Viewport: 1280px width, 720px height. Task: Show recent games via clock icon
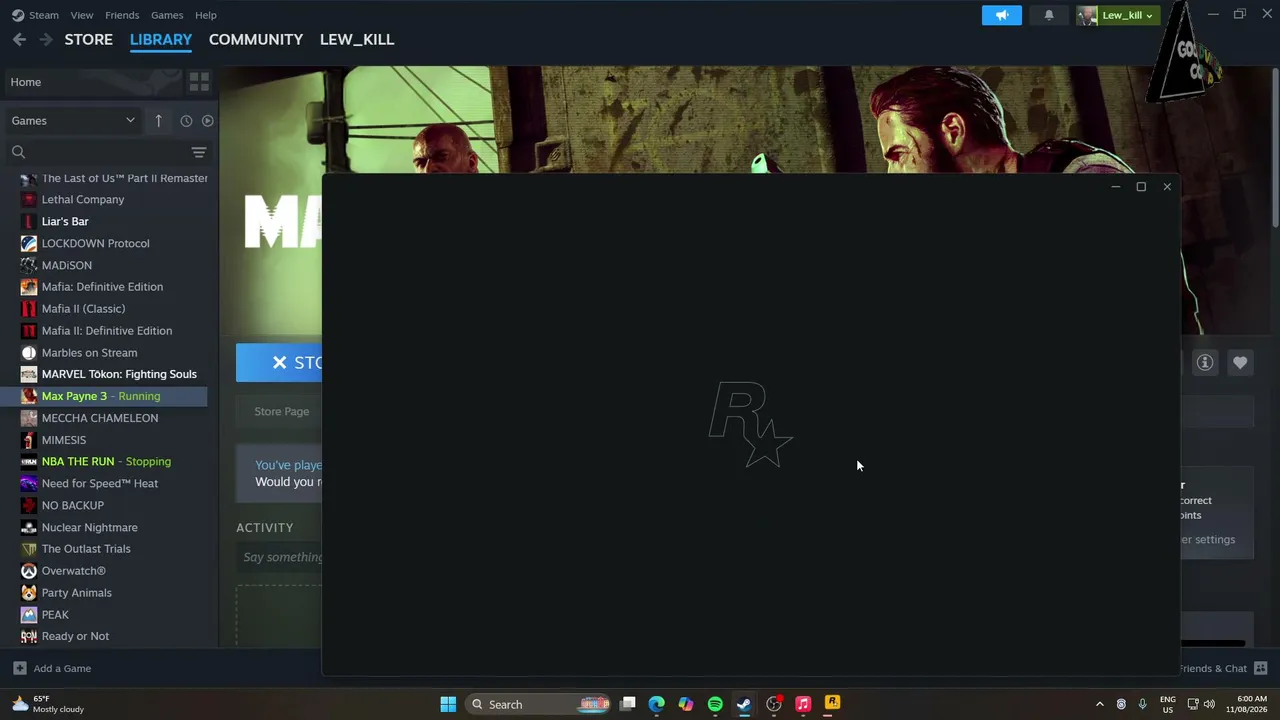[x=186, y=121]
